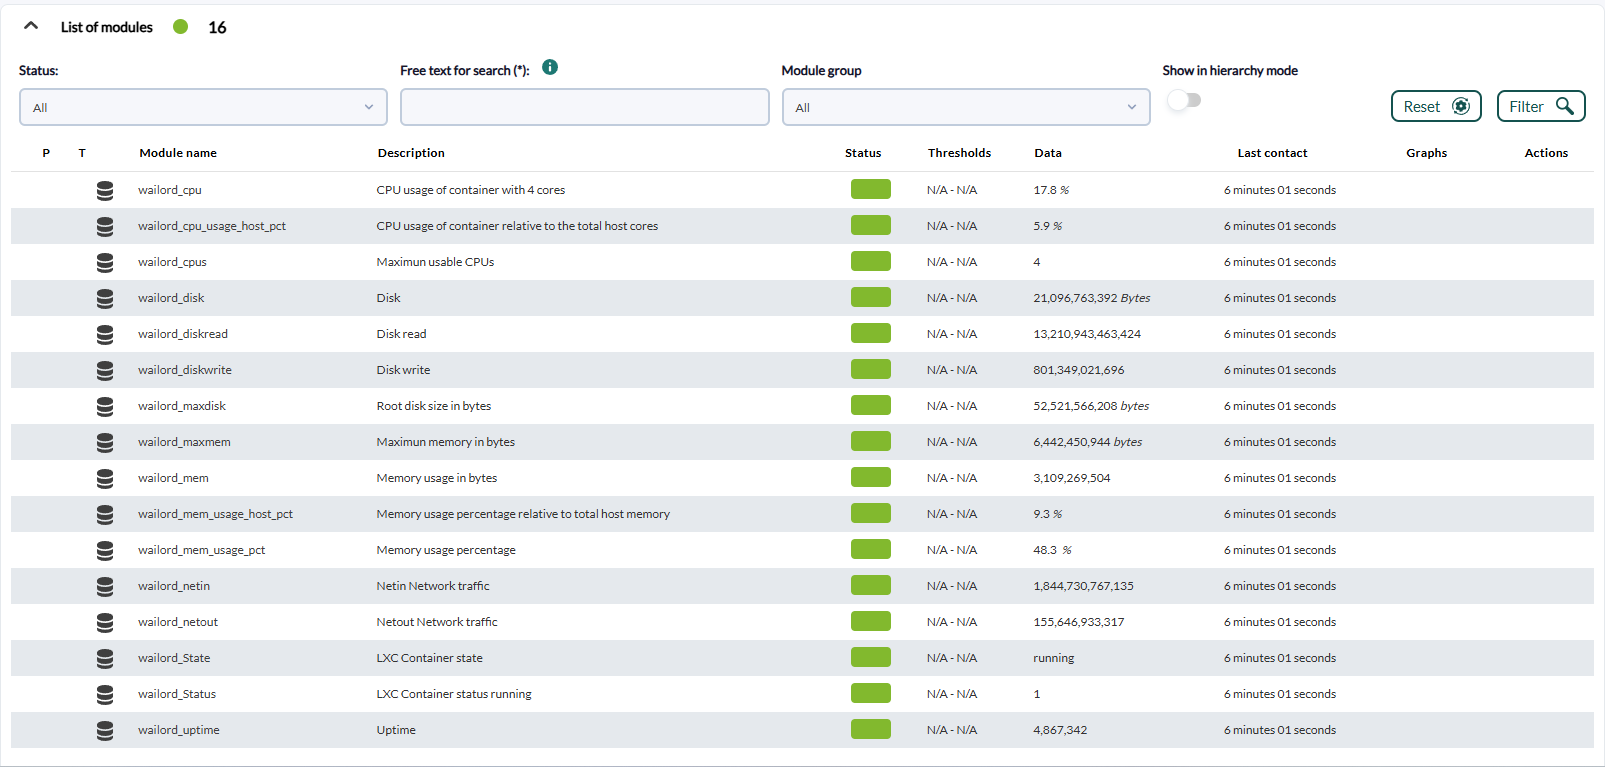Click the module name wailord_netout

pyautogui.click(x=178, y=622)
